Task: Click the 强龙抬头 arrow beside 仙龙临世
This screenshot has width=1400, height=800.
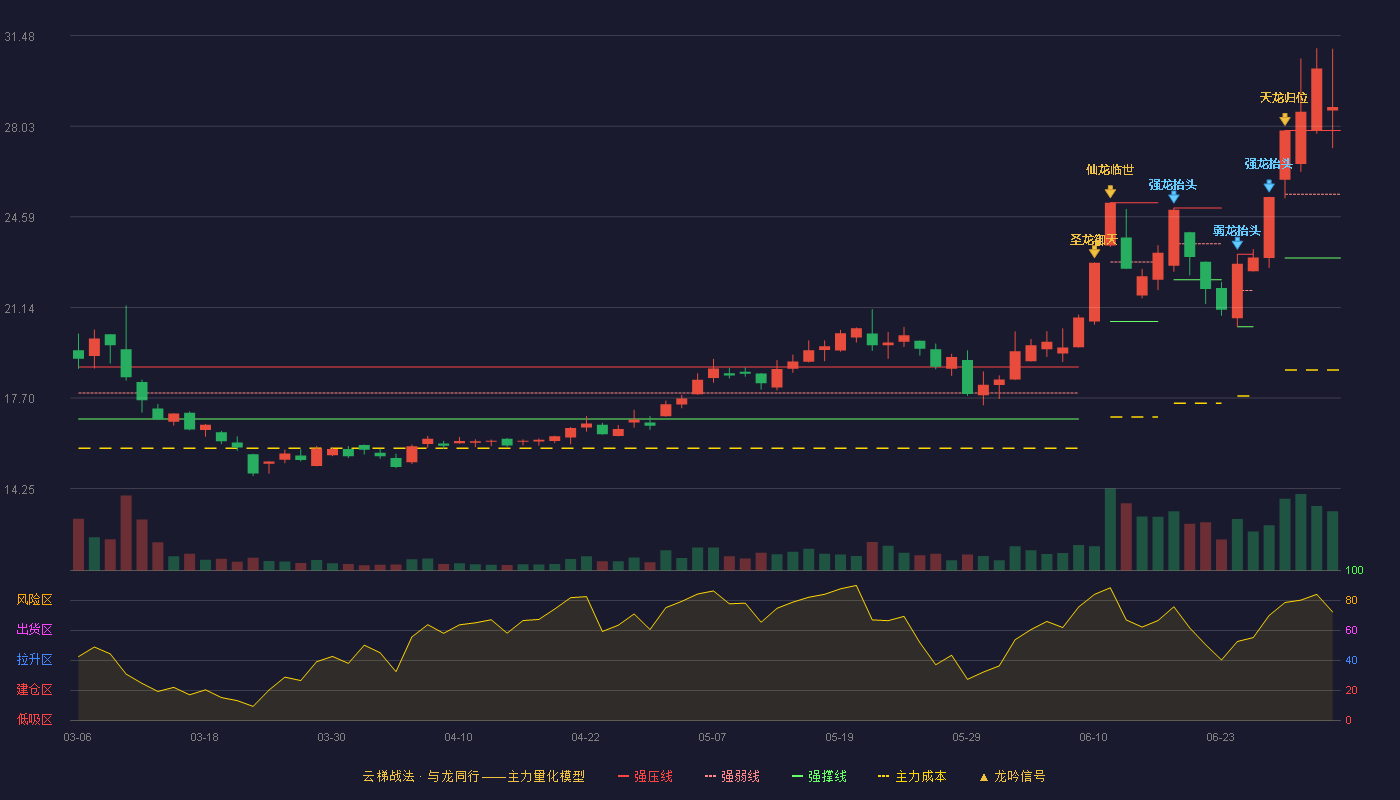Action: point(1174,197)
